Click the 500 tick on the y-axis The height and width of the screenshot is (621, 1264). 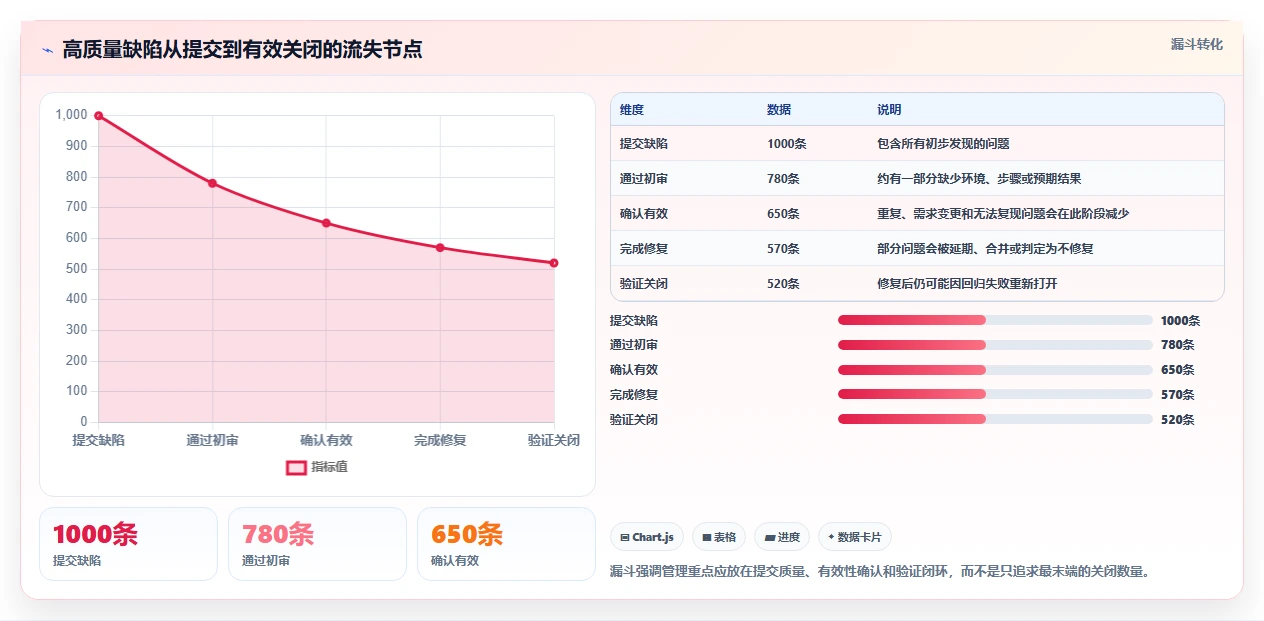coord(76,269)
